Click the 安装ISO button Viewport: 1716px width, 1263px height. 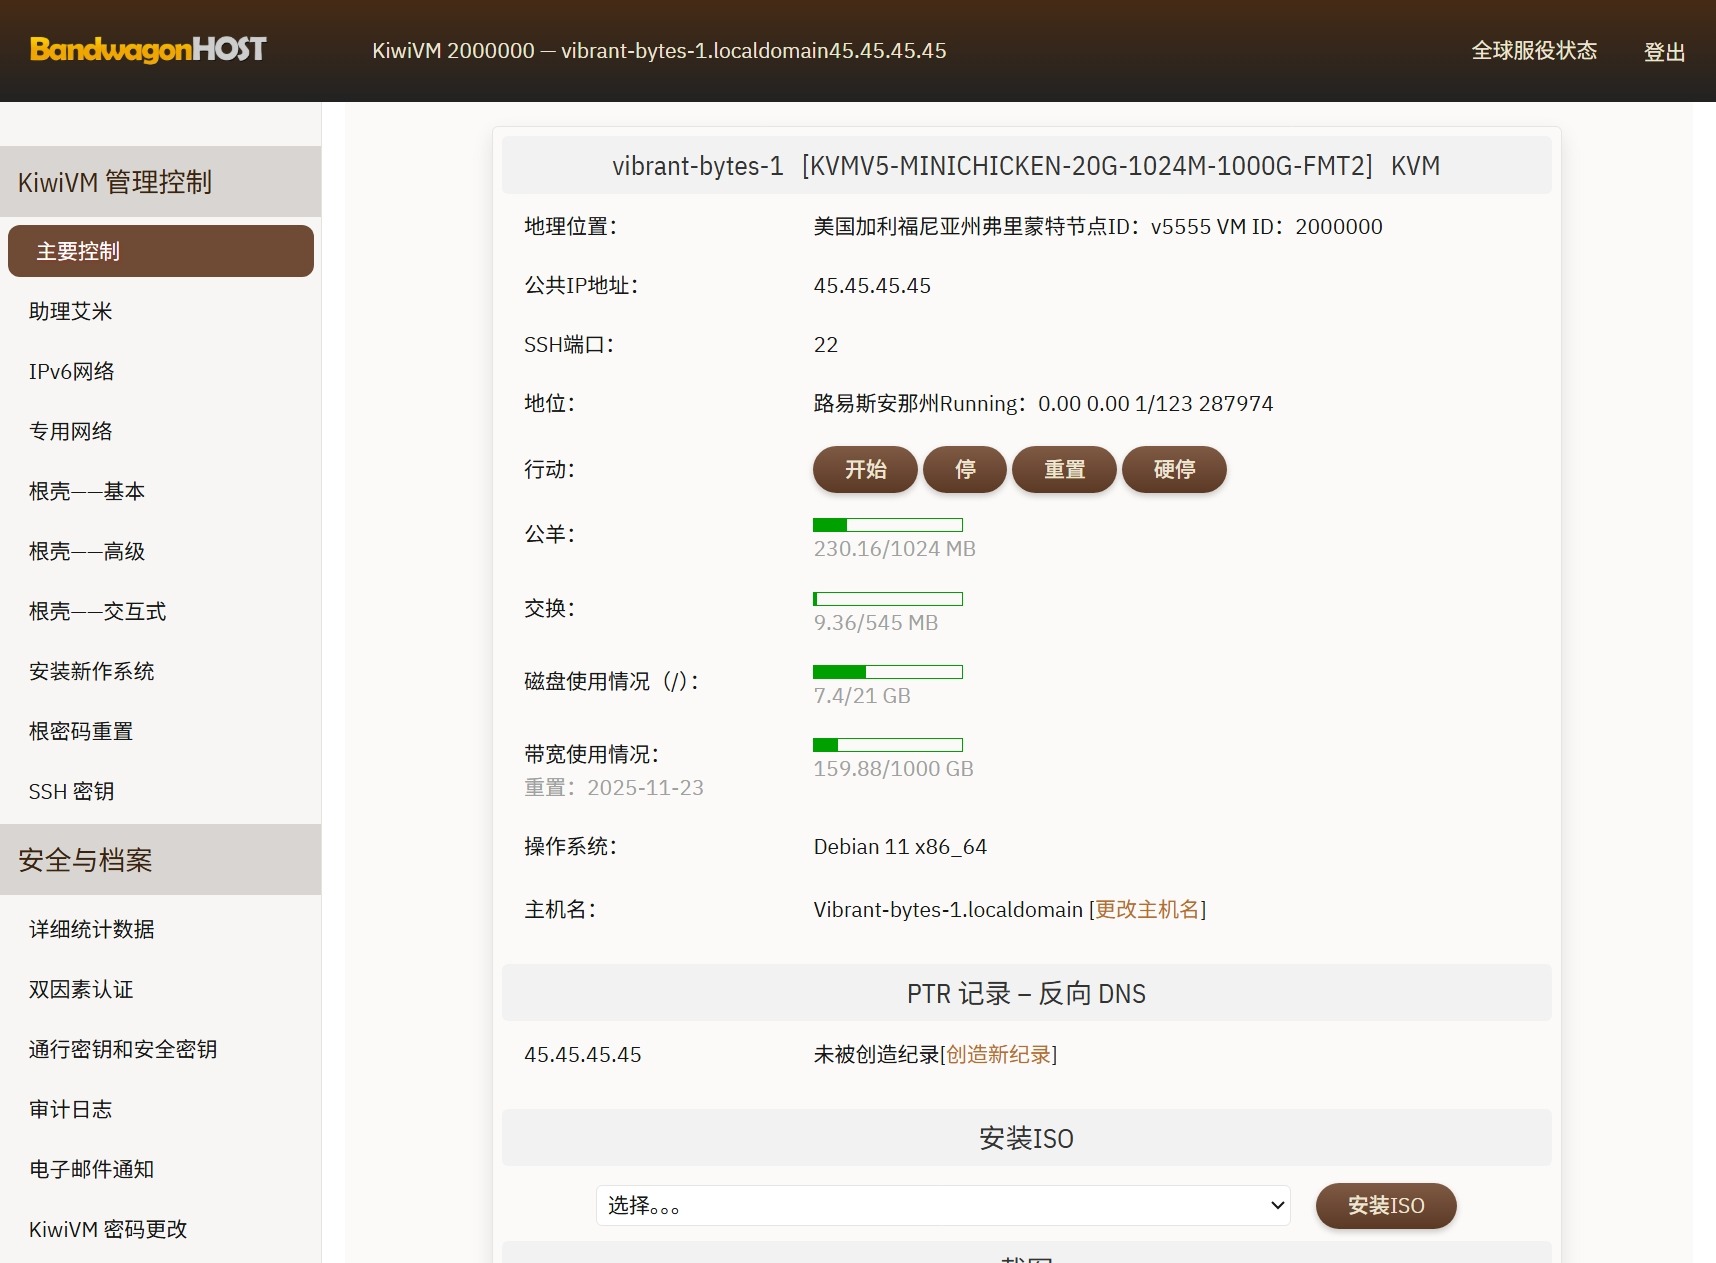pyautogui.click(x=1385, y=1206)
